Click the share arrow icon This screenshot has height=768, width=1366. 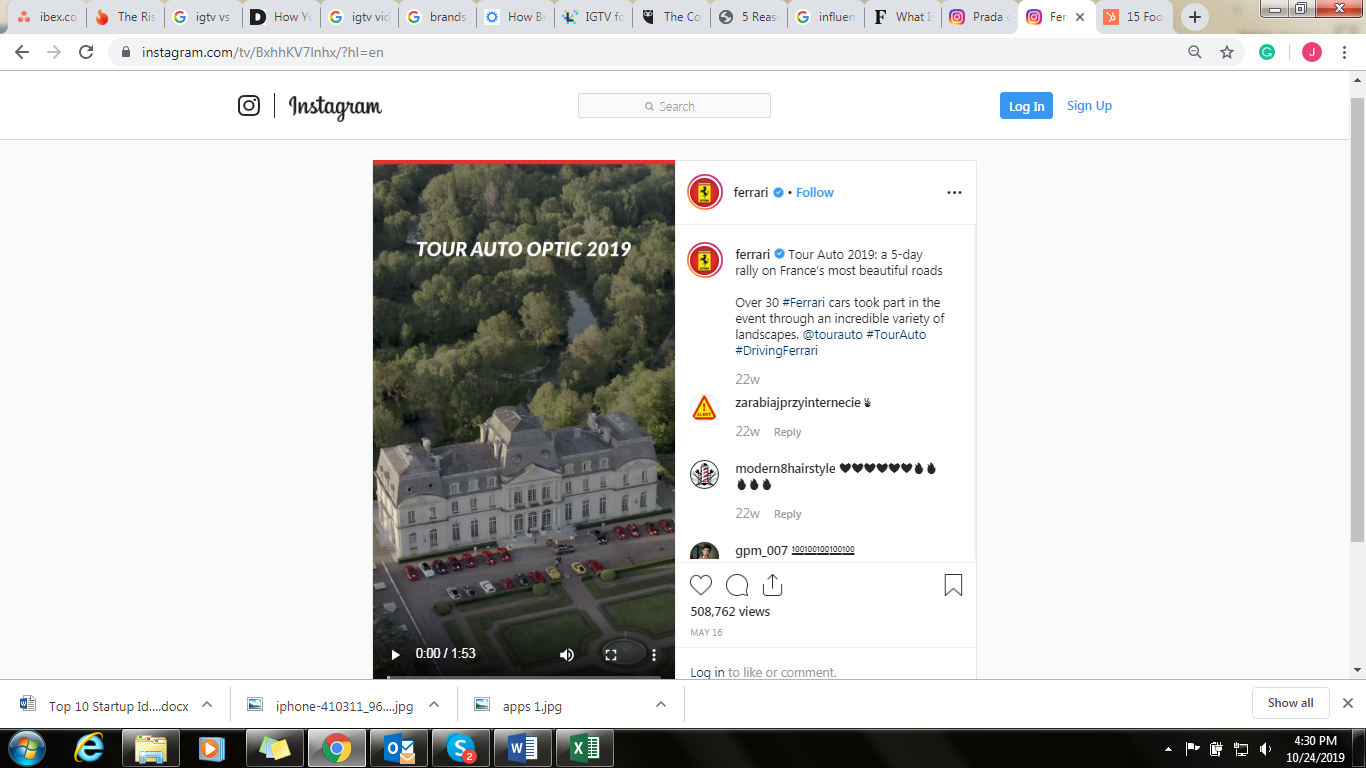point(772,585)
